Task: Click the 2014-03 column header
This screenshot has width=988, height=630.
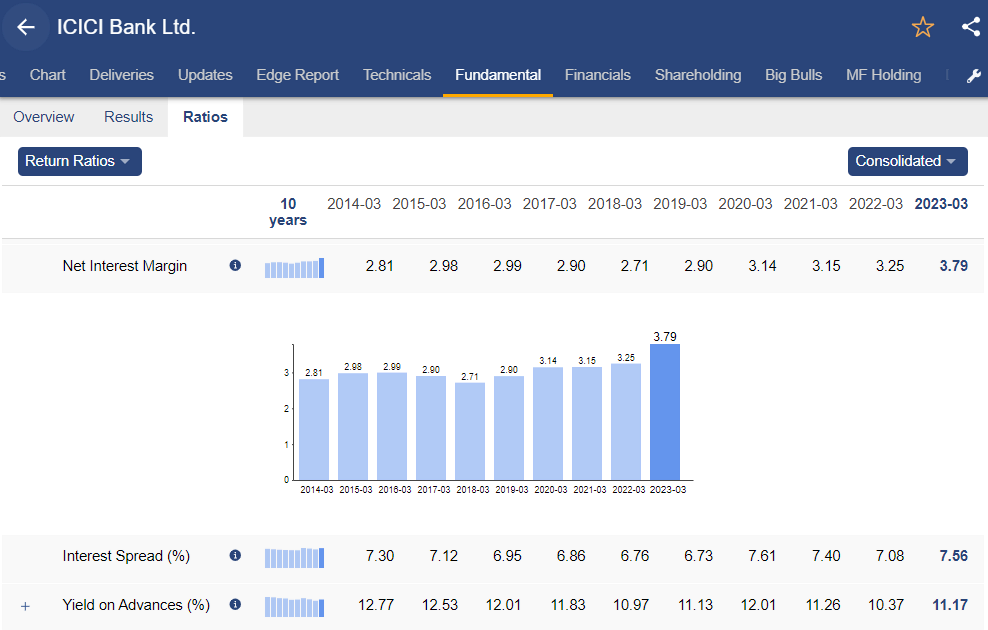Action: tap(354, 204)
